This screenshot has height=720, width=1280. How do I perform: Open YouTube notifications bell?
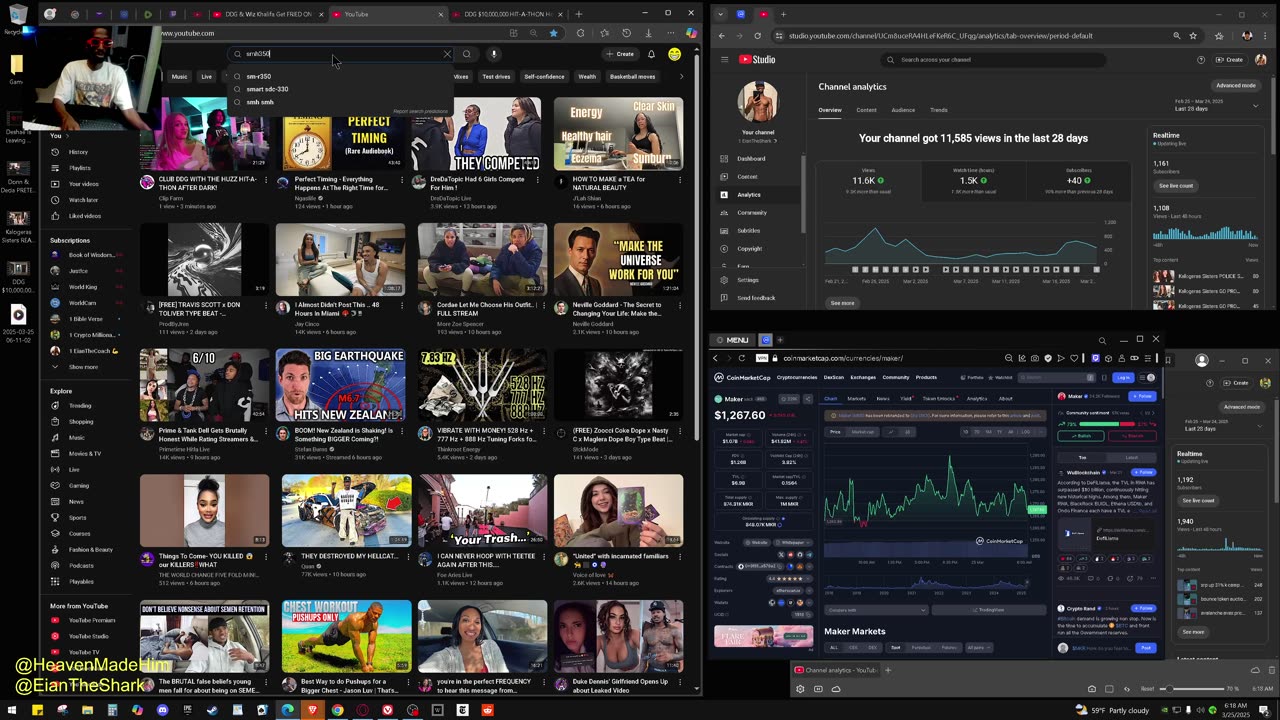pos(651,54)
